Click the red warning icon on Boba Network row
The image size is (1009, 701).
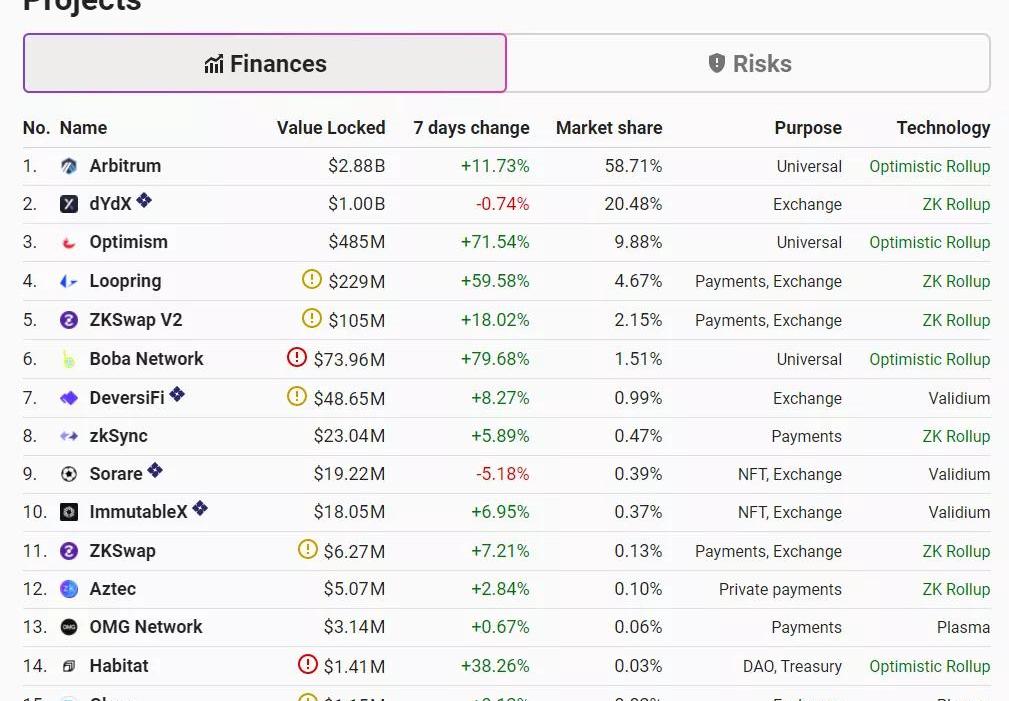[x=297, y=356]
